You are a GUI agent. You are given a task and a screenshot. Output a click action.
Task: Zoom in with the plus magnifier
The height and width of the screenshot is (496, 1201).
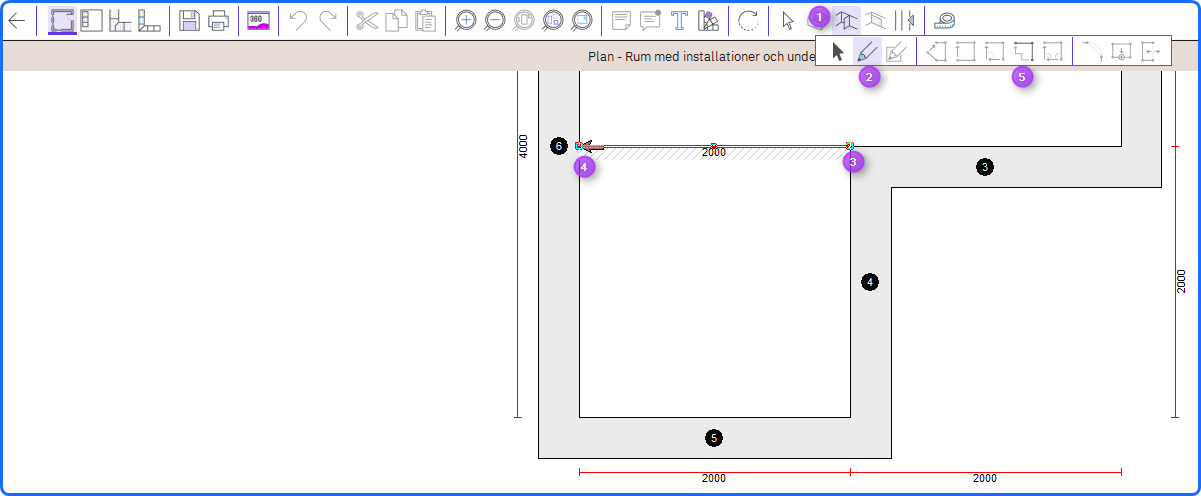point(465,20)
